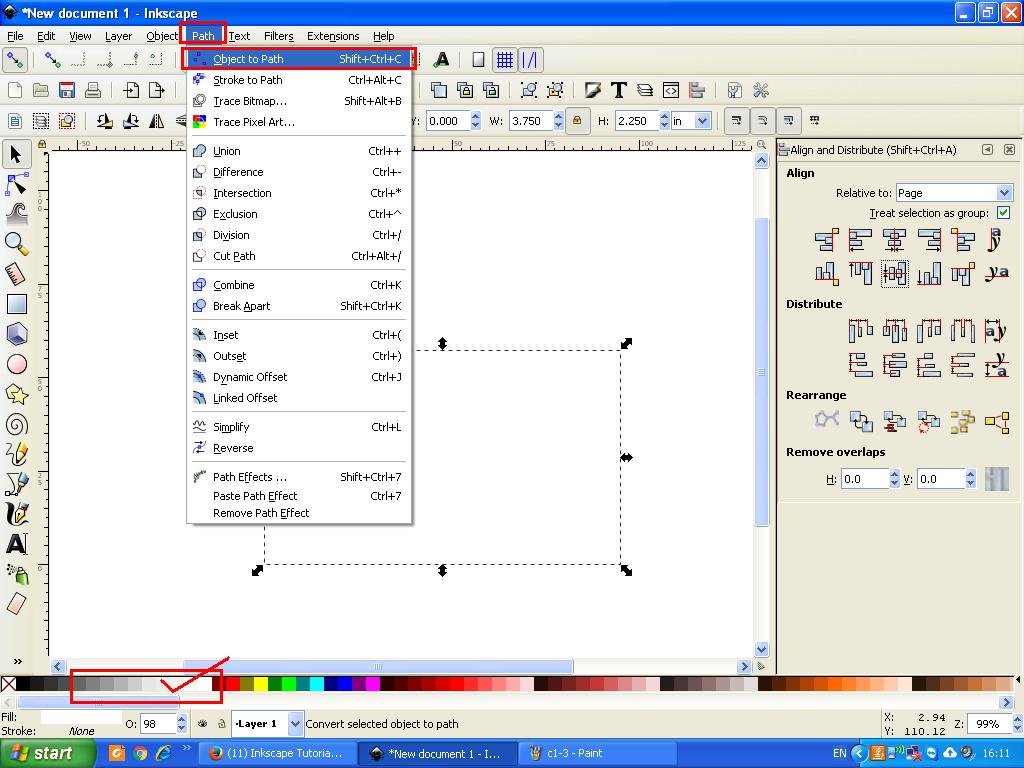Image resolution: width=1024 pixels, height=768 pixels.
Task: Toggle the width-height lock button
Action: [x=577, y=121]
